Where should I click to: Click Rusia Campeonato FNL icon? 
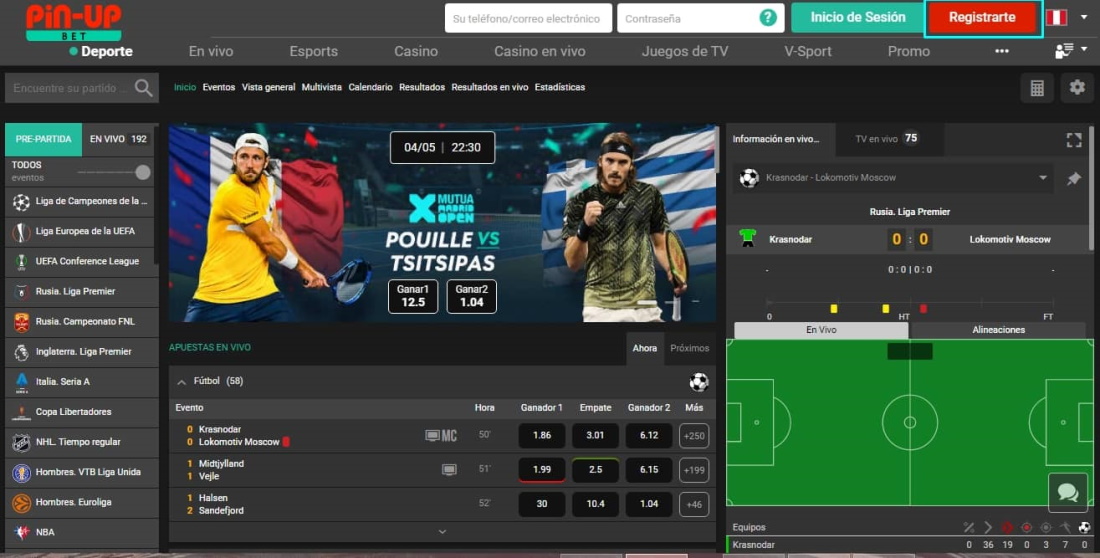click(x=22, y=322)
